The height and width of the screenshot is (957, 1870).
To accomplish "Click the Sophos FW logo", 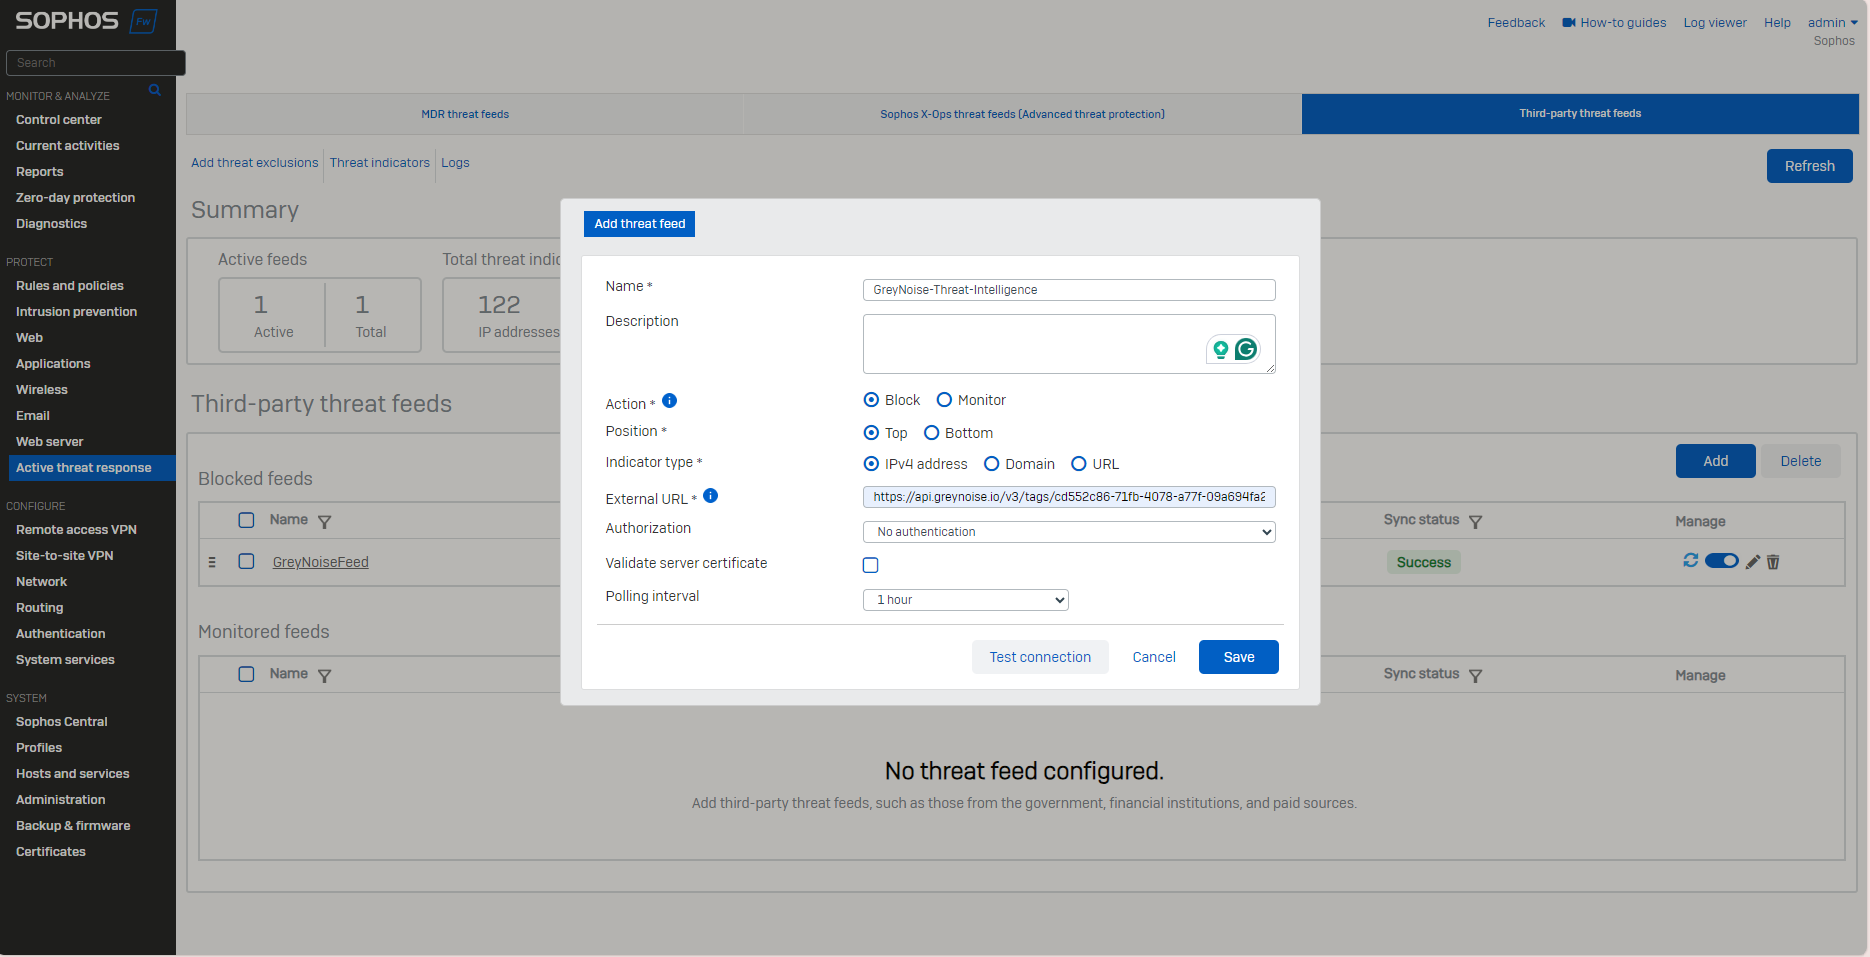I will click(86, 21).
